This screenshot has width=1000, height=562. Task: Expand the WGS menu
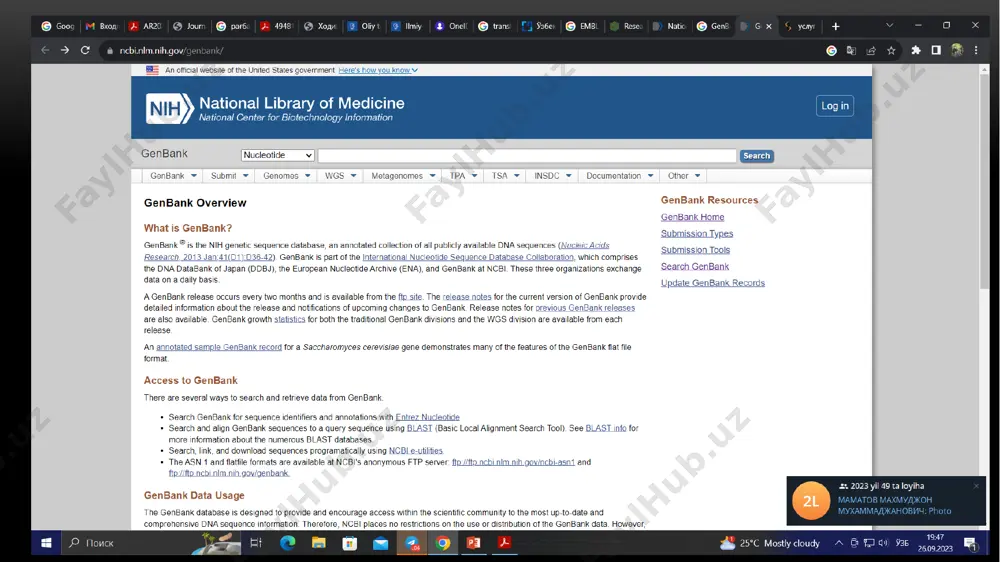tap(341, 175)
